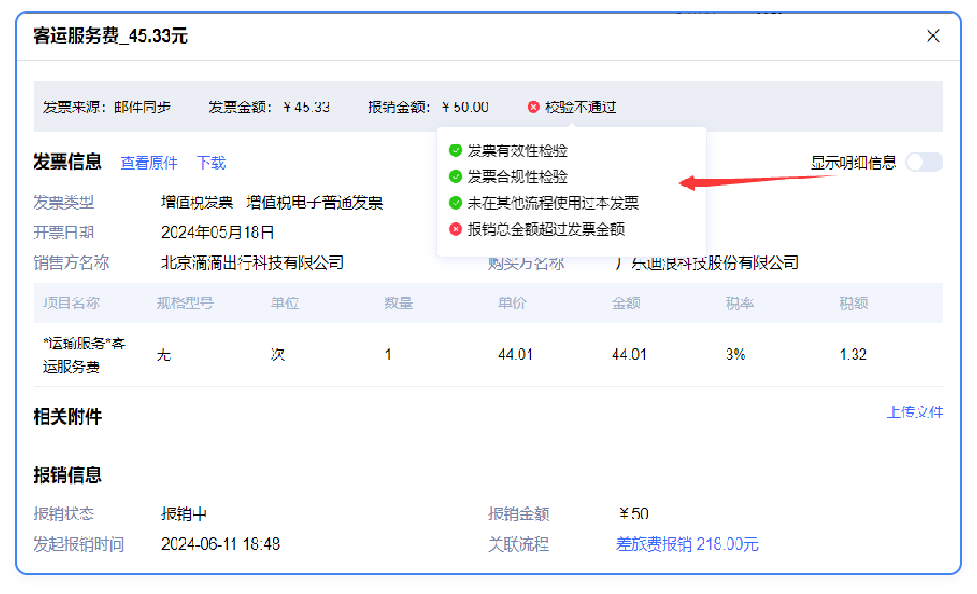Close the 客运服务费 invoice dialog

(933, 36)
